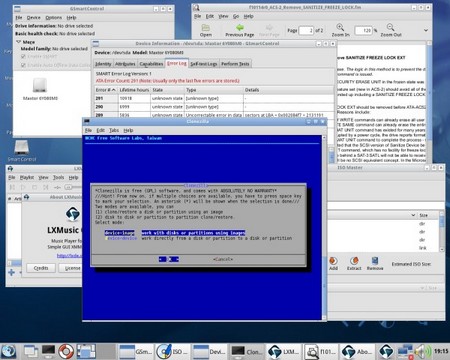Switch to GSmartControl taskbar entry
This screenshot has height=360, width=450.
[135, 352]
